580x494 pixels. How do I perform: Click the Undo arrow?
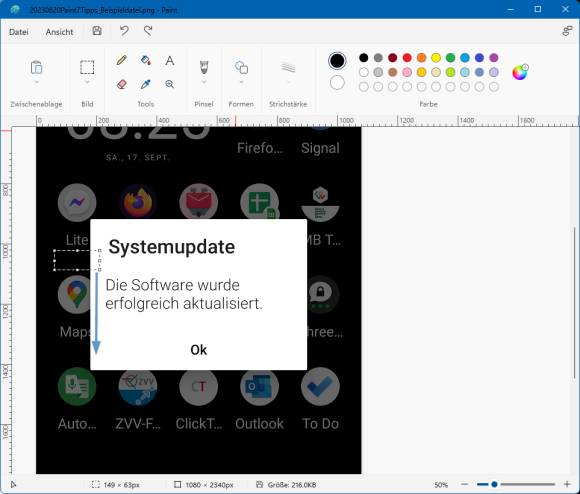[x=124, y=31]
